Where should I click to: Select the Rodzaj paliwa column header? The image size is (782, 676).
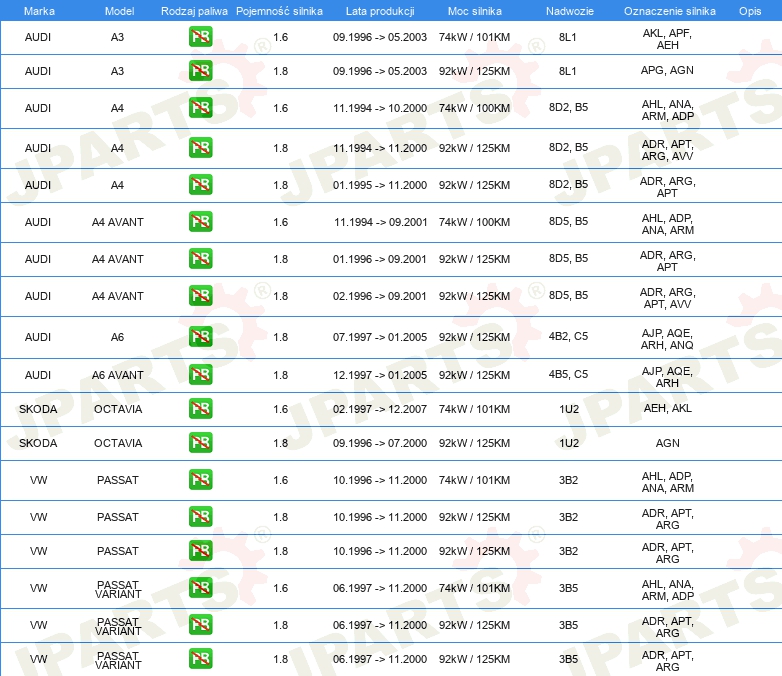coord(194,10)
